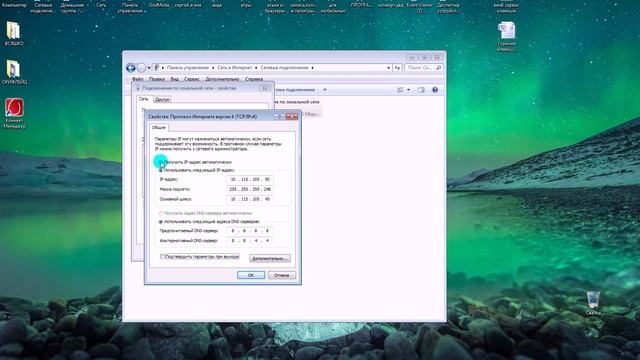The height and width of the screenshot is (360, 640).
Task: Open the Файл menu
Action: (x=138, y=79)
